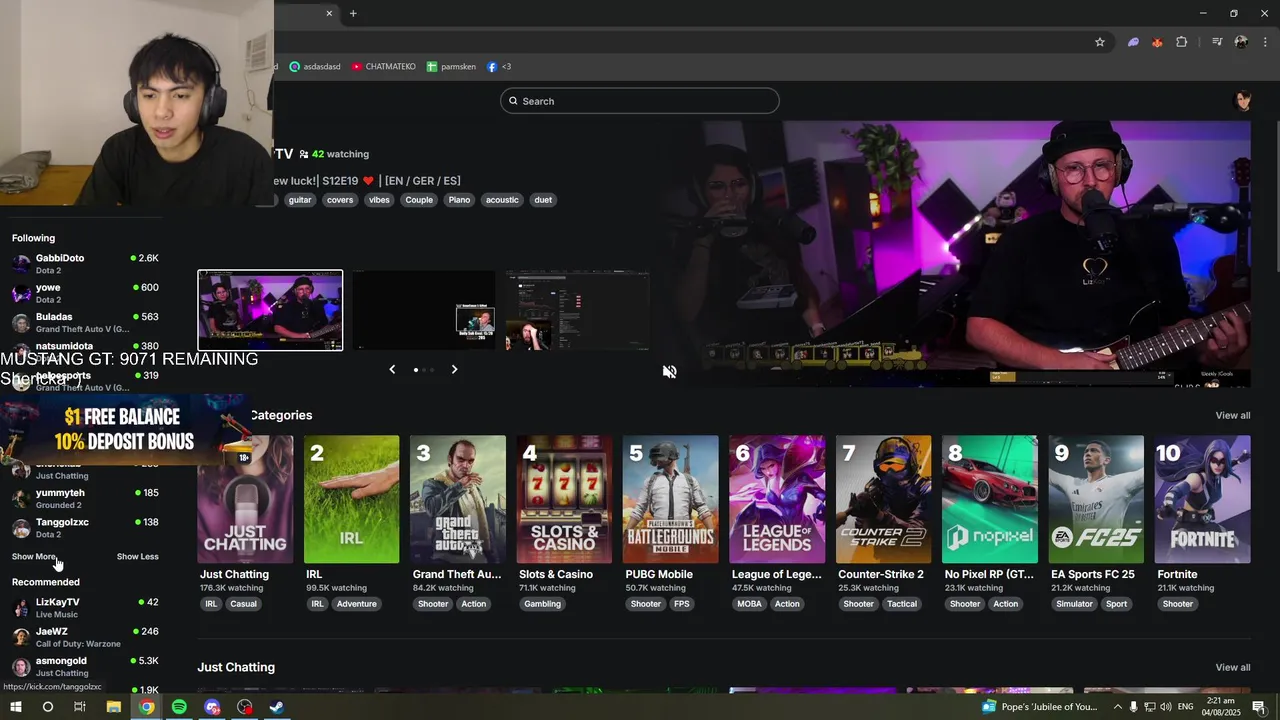Click Tactical tag under Counter-Strike 2
The height and width of the screenshot is (720, 1280).
902,604
